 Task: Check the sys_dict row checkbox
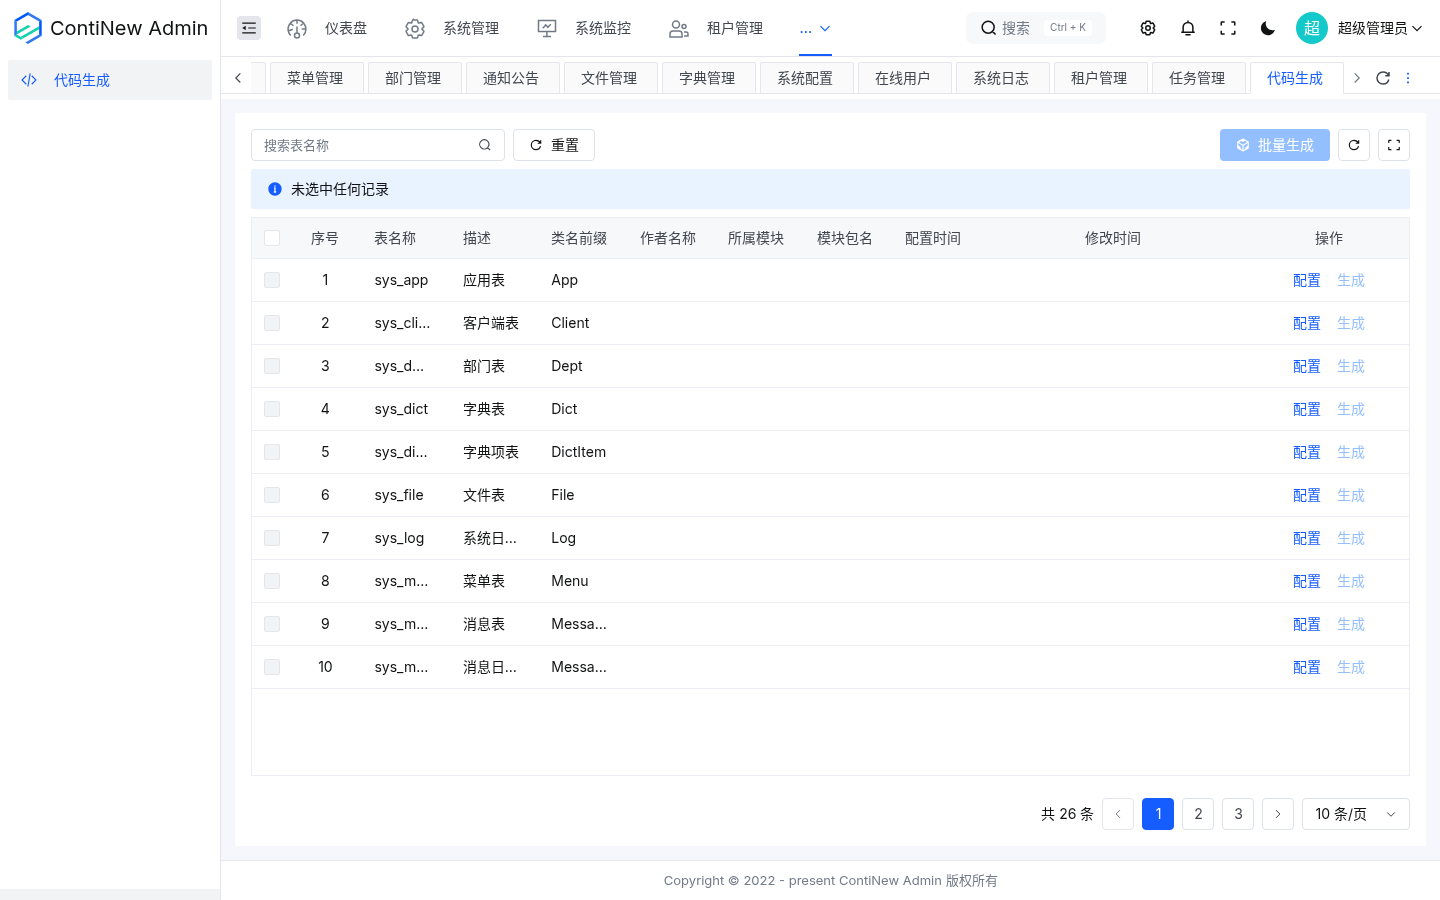click(x=272, y=409)
